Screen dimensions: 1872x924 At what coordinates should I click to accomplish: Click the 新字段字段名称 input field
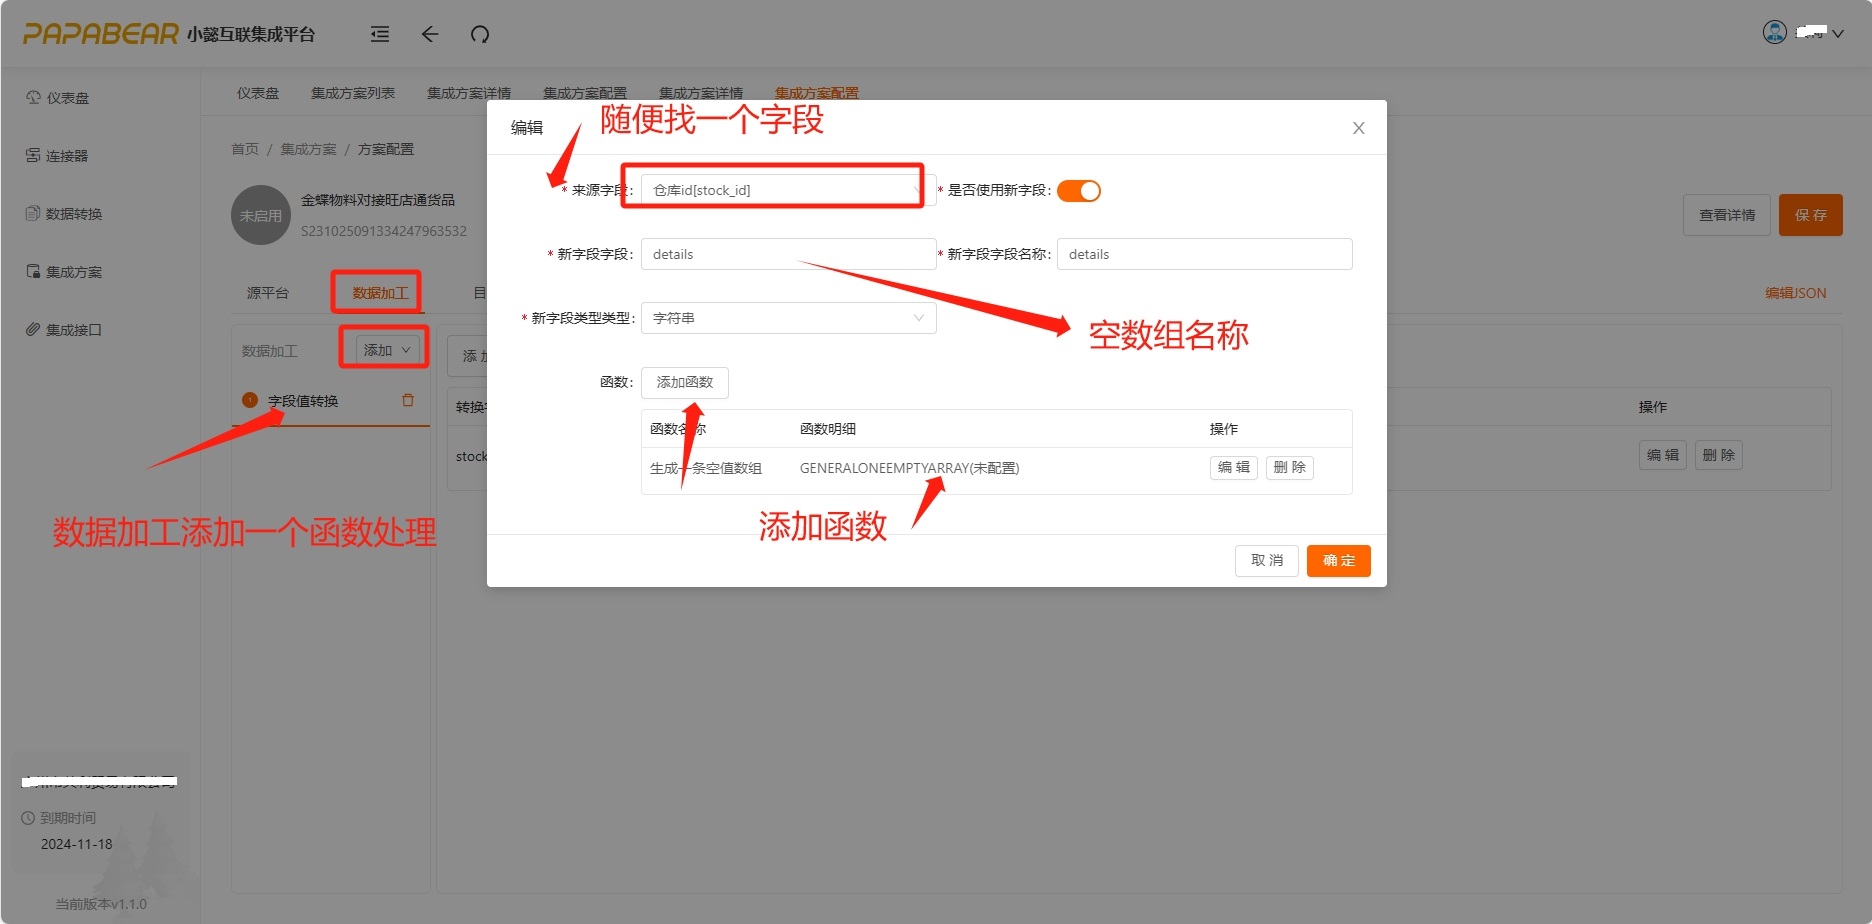[x=1203, y=254]
